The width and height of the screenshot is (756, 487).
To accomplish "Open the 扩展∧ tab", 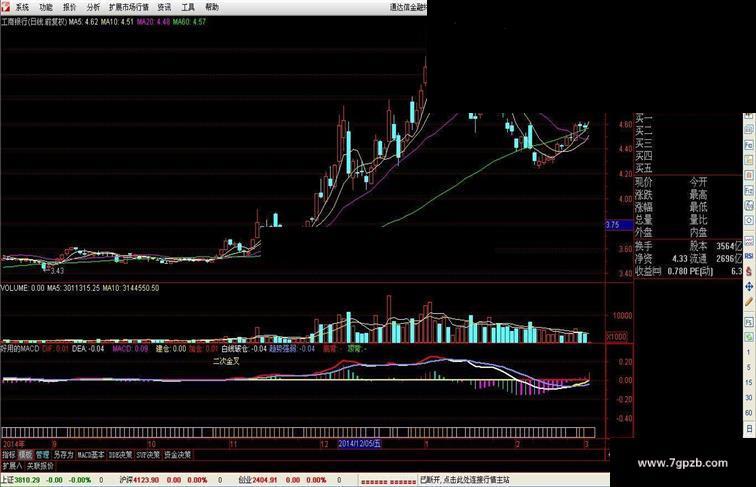I will click(x=13, y=466).
